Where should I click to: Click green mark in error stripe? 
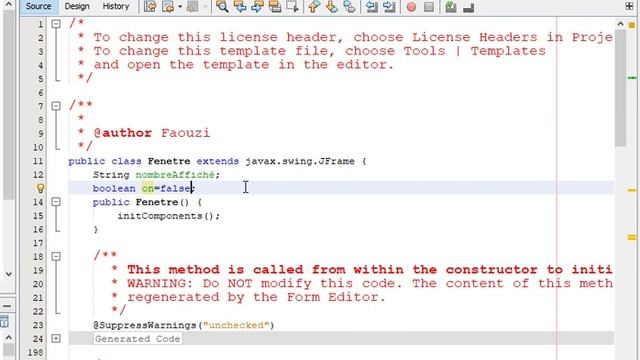coord(632,78)
